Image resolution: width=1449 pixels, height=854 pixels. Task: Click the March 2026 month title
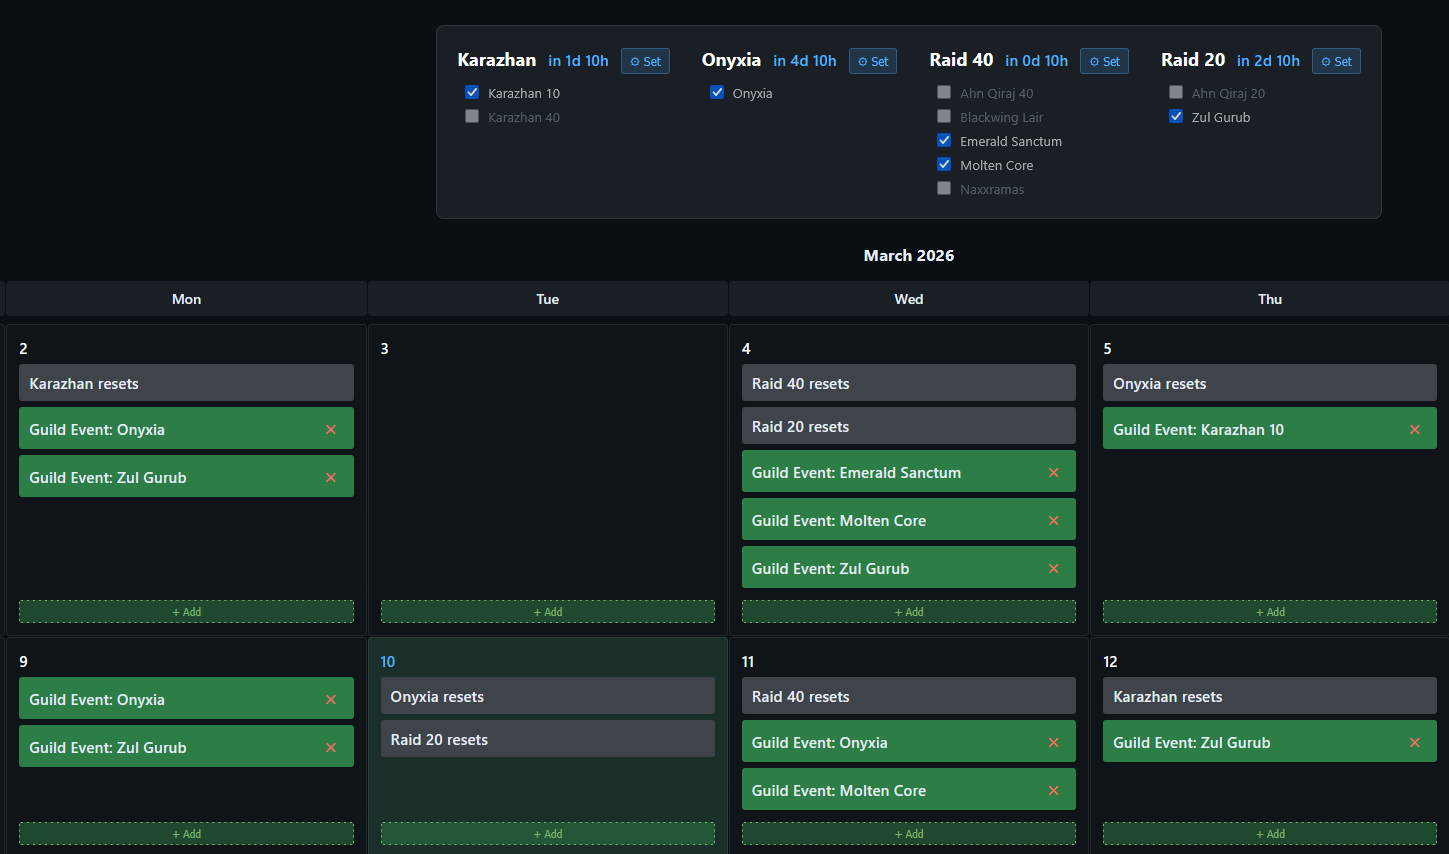tap(909, 255)
